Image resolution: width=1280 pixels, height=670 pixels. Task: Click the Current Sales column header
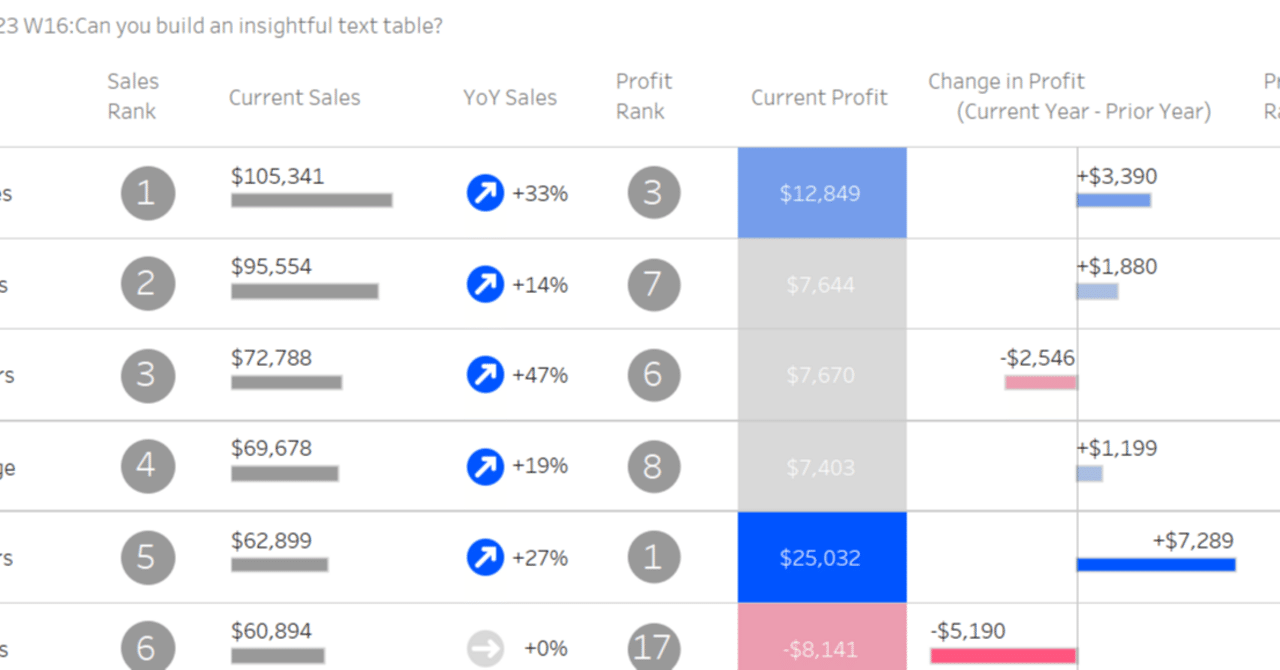294,97
